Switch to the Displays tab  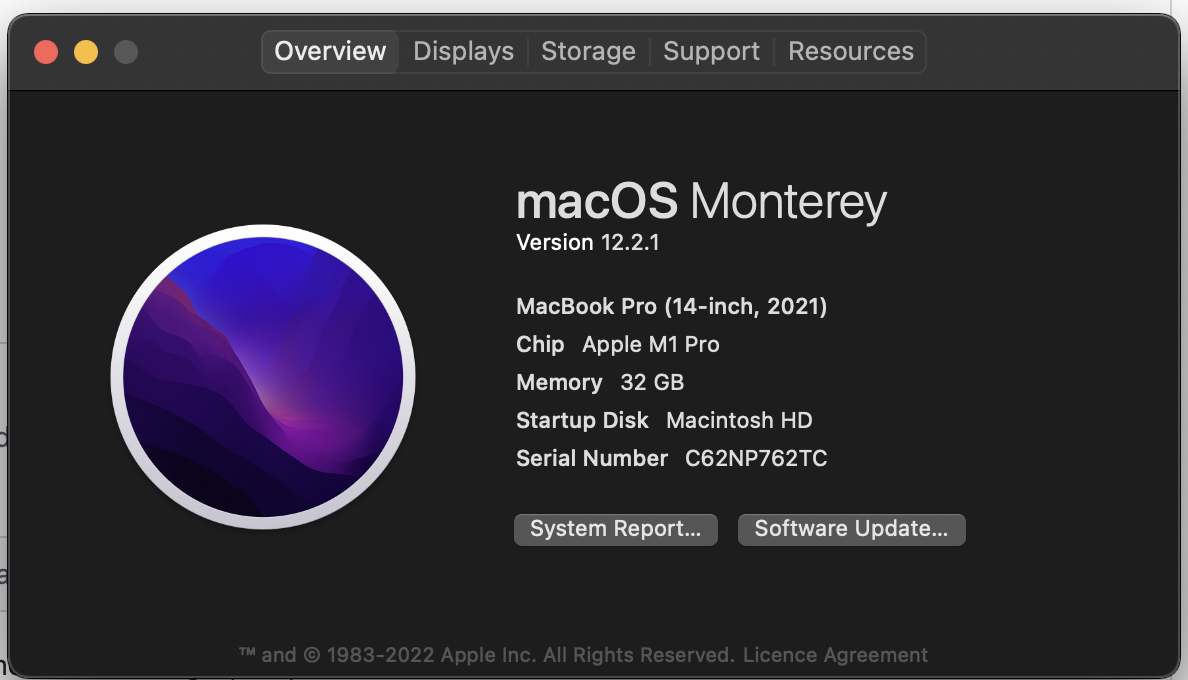(x=463, y=51)
